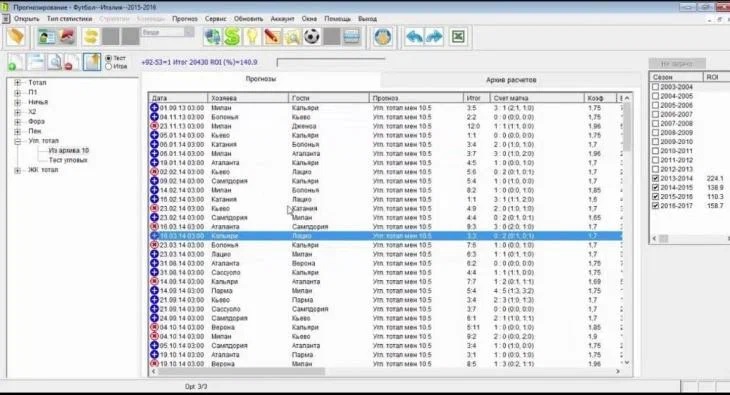Expand the Х2 tree node
Viewport: 730px width, 395px height.
pyautogui.click(x=18, y=112)
